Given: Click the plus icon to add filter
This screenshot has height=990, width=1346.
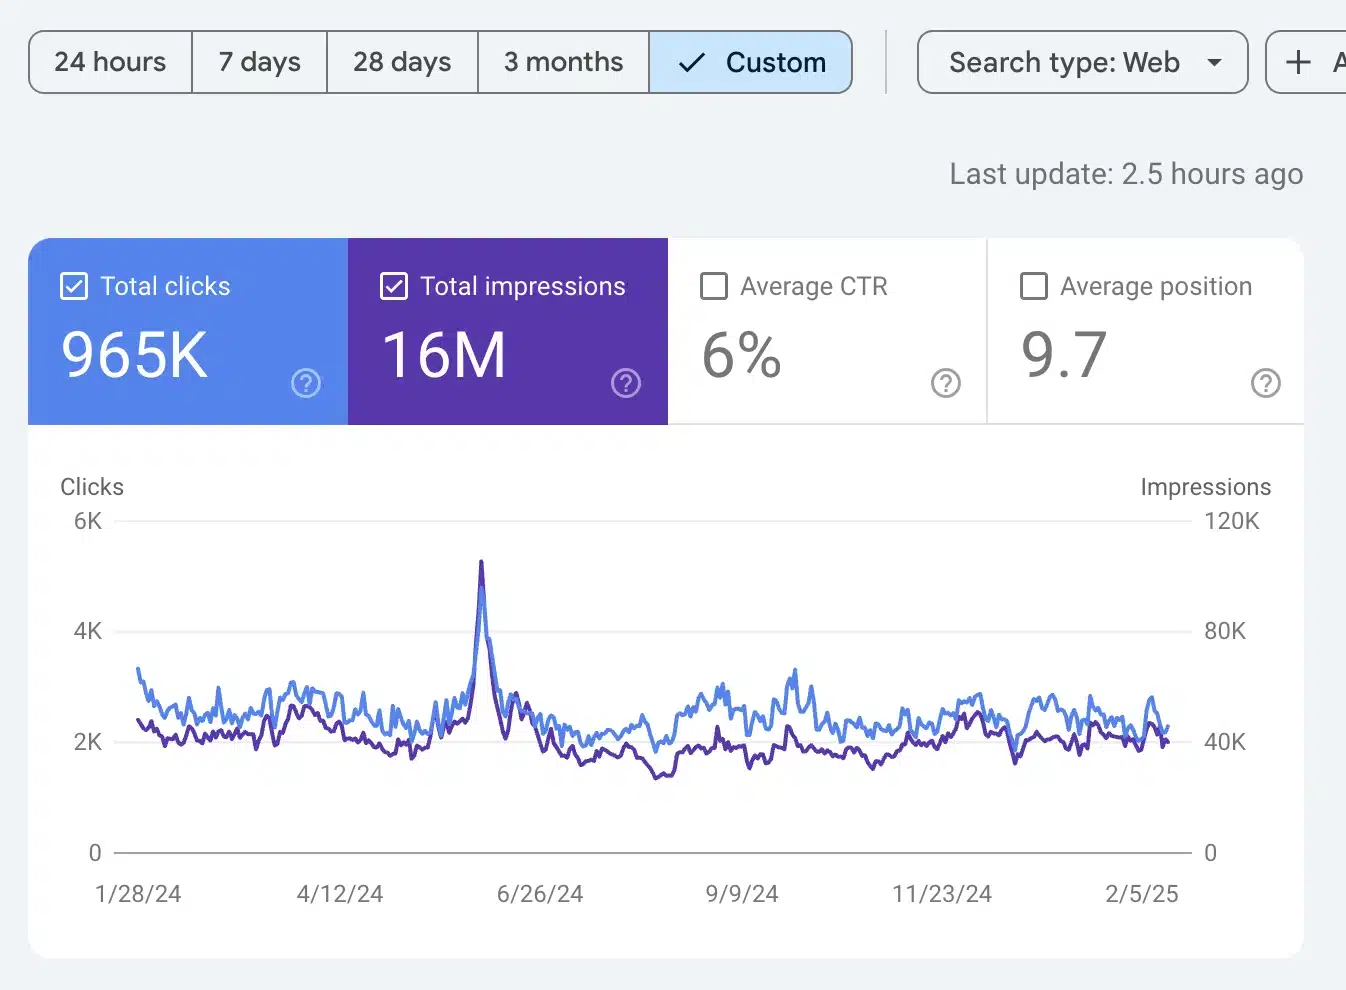Looking at the screenshot, I should coord(1298,62).
